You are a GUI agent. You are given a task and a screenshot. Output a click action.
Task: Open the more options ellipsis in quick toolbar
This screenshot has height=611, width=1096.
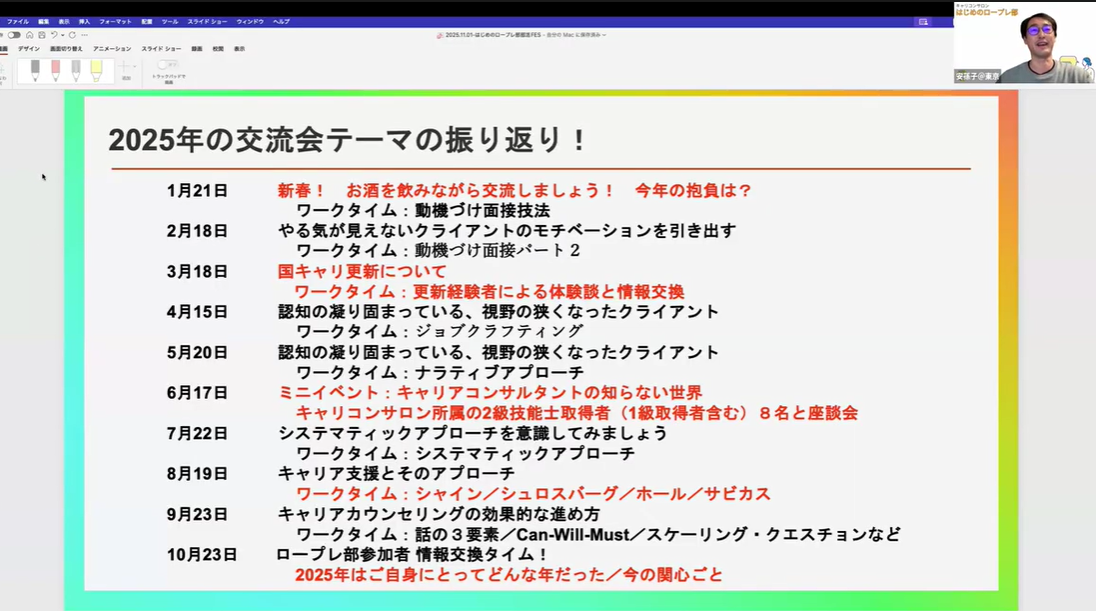[84, 34]
